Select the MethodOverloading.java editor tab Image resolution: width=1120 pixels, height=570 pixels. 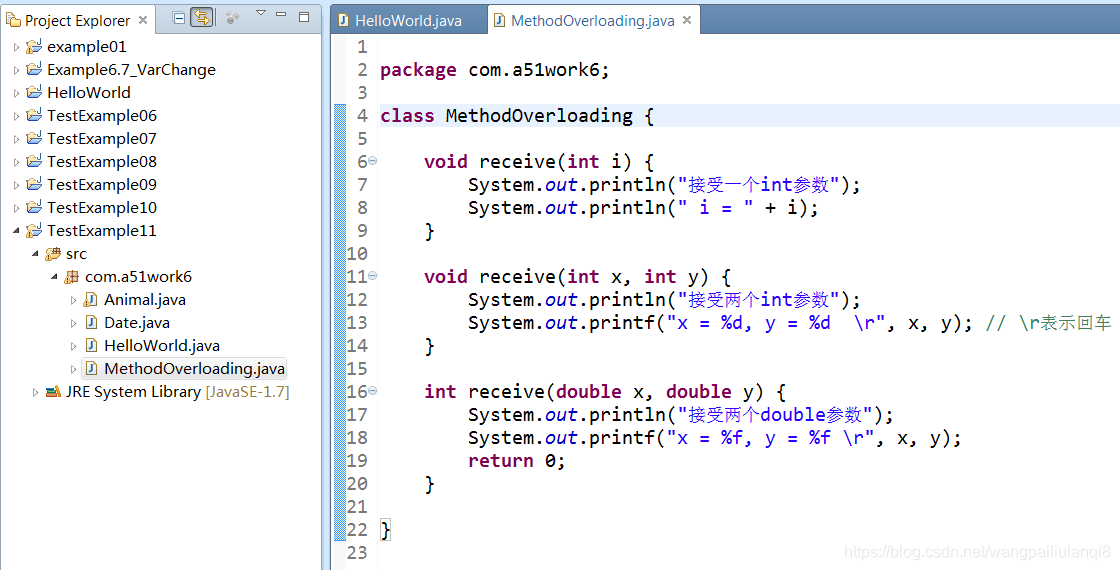pos(592,21)
